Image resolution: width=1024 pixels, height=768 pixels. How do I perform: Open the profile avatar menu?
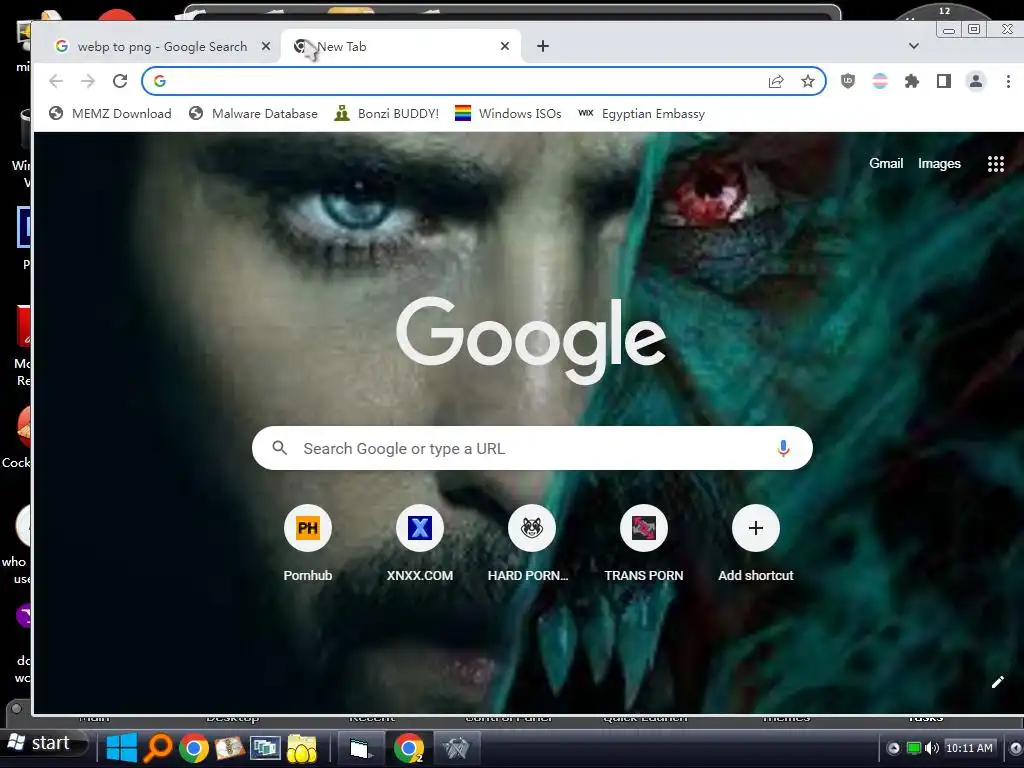pos(976,81)
